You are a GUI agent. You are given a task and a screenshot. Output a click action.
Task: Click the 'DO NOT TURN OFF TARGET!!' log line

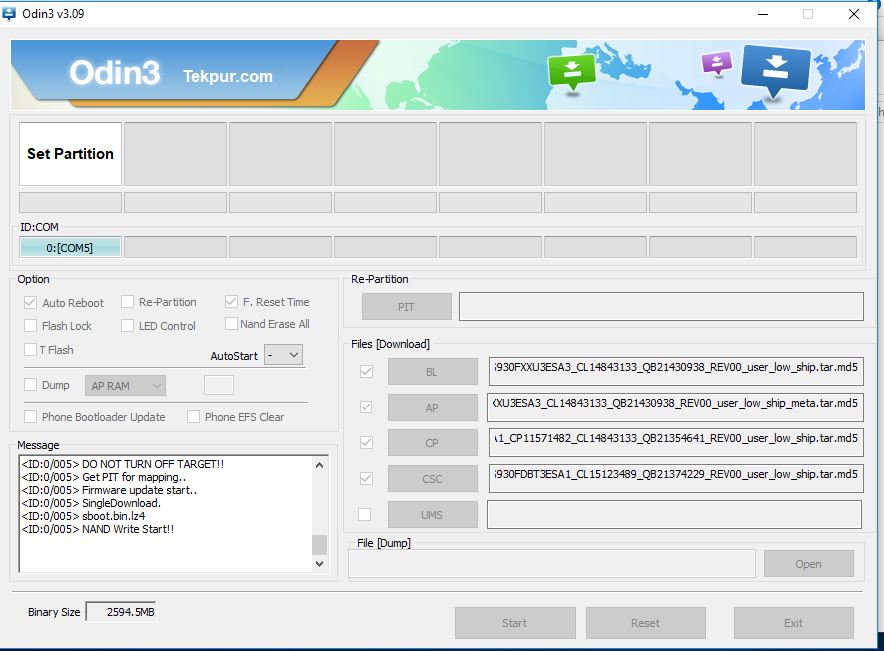point(123,464)
